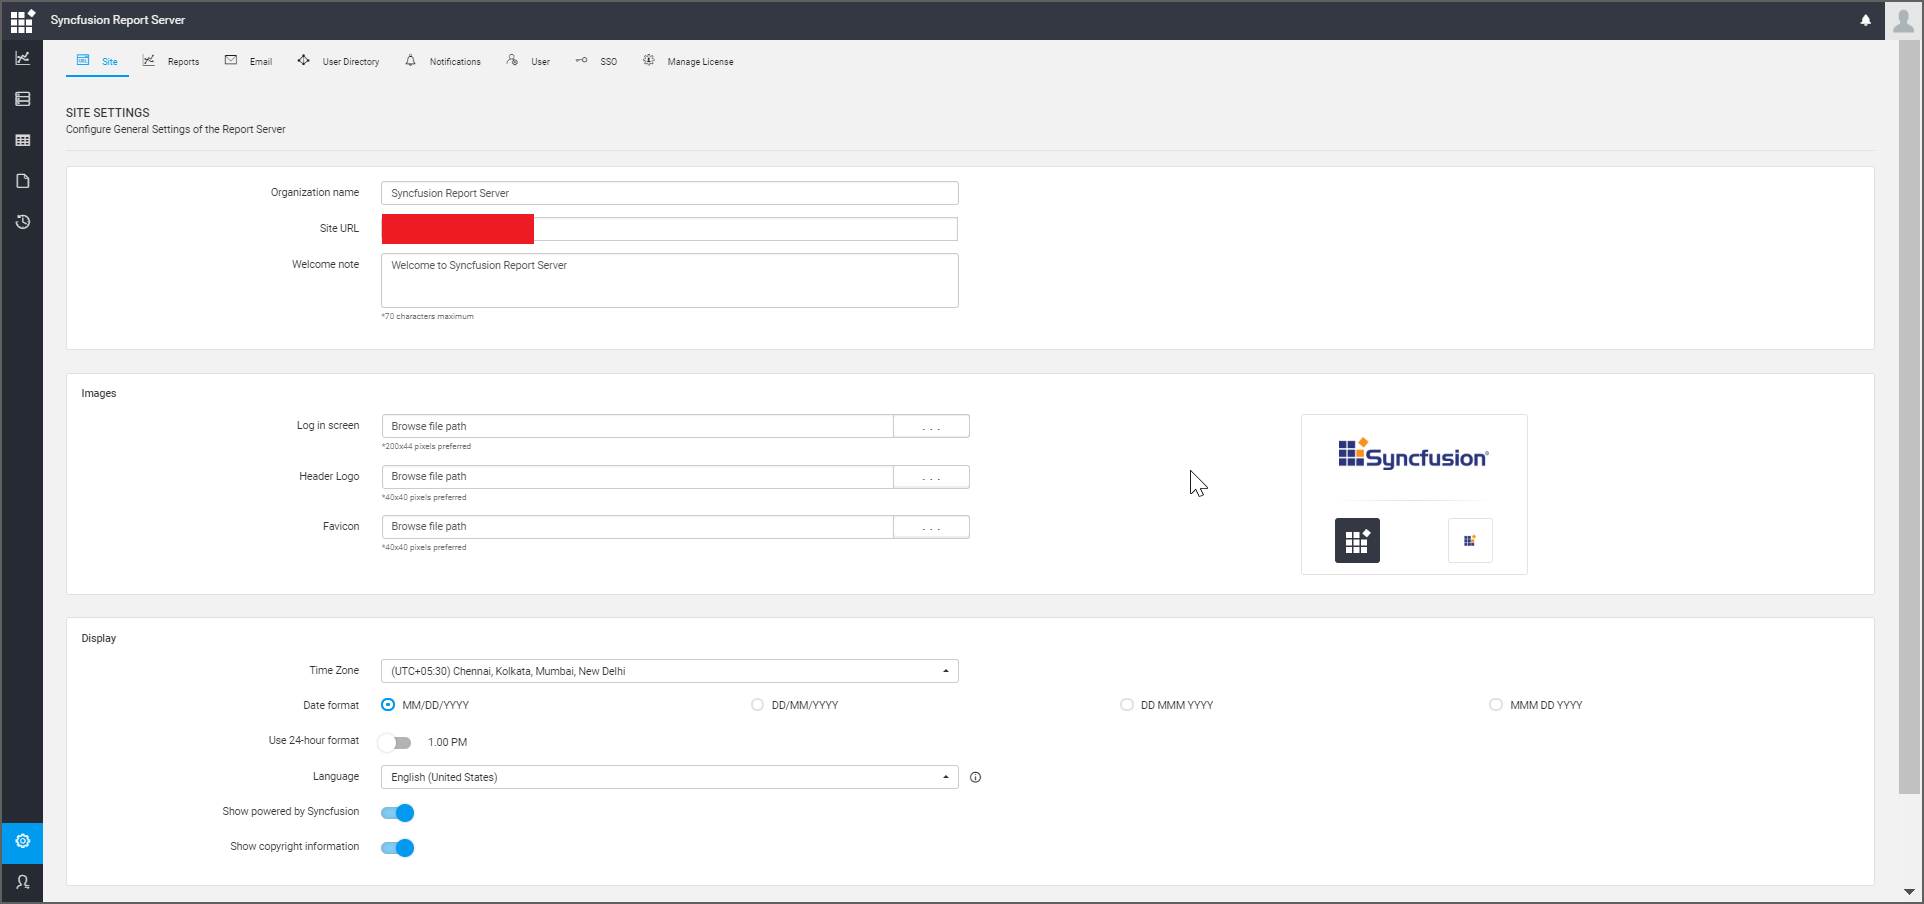
Task: Click the favicon preview thumbnail
Action: pyautogui.click(x=1470, y=540)
